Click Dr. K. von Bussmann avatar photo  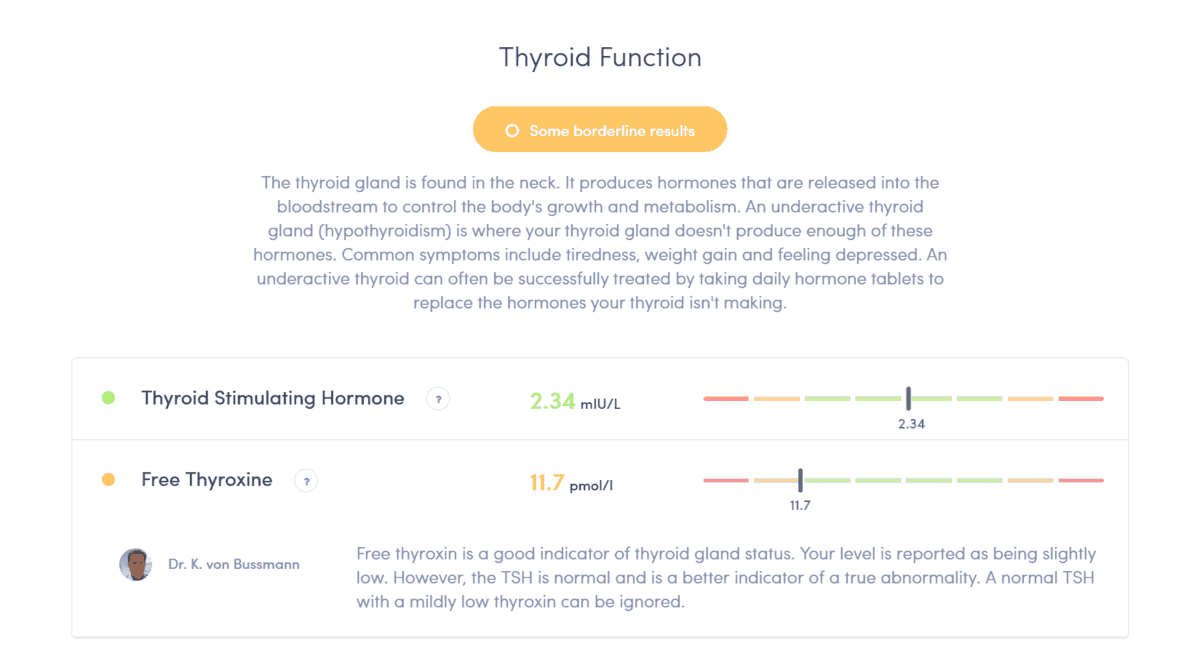135,565
